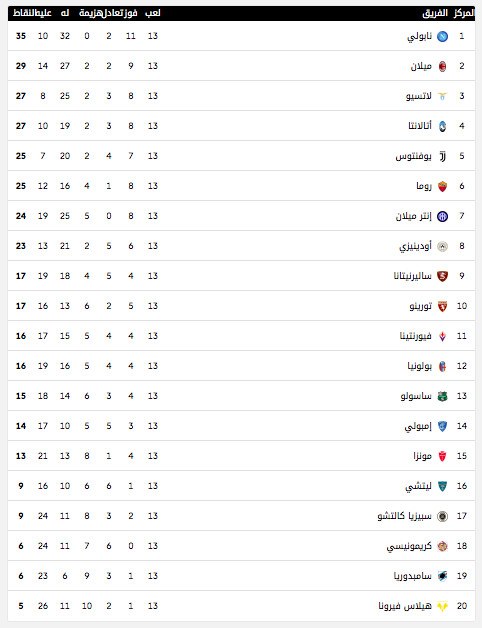
Task: Click the Inter Milan badge
Action: pyautogui.click(x=442, y=216)
